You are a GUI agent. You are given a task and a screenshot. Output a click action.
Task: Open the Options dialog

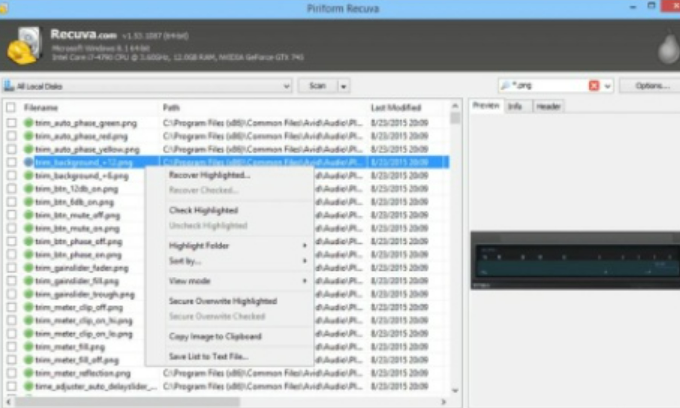coord(650,86)
